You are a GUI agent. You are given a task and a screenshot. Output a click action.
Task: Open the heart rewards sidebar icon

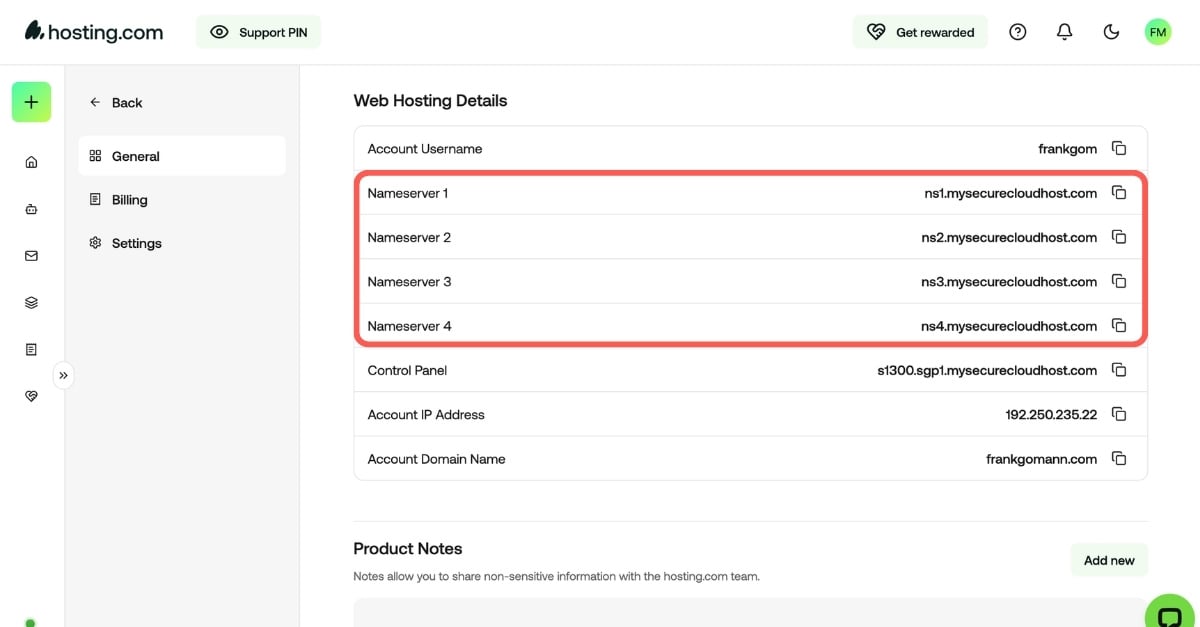click(x=31, y=396)
